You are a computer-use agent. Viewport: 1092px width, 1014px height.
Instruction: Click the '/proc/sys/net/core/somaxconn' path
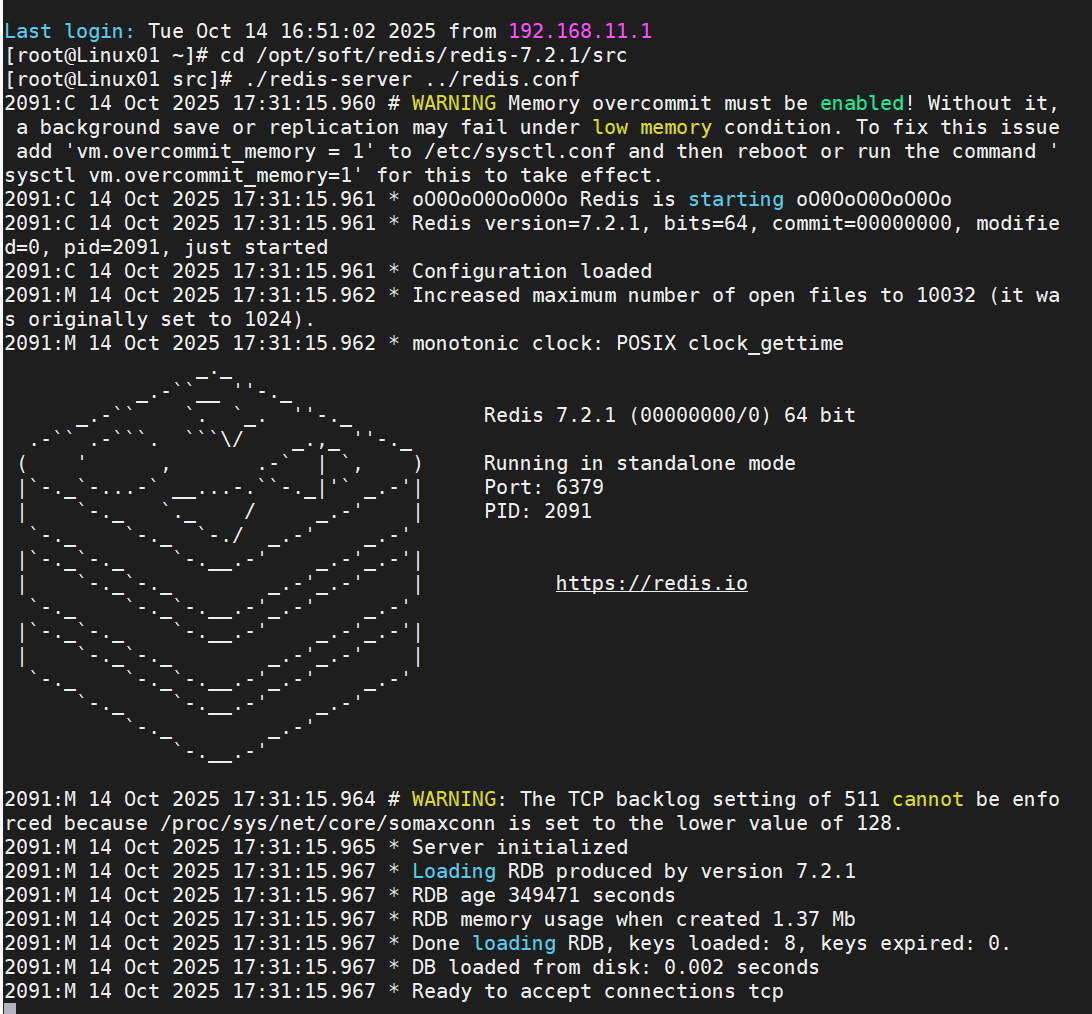point(327,824)
